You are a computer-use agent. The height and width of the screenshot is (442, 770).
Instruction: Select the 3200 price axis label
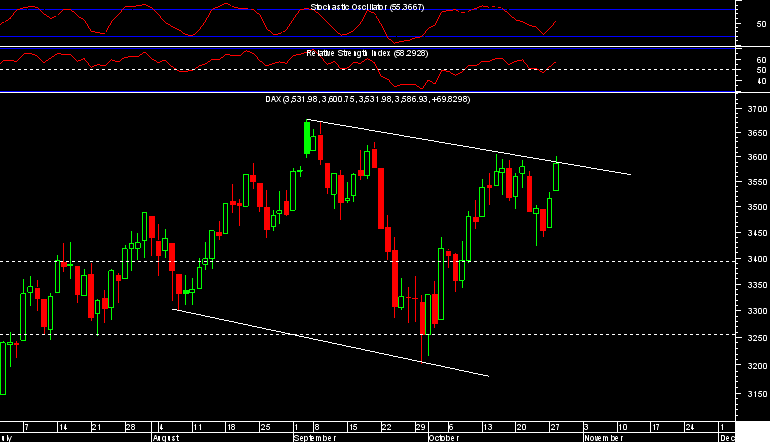pyautogui.click(x=757, y=366)
